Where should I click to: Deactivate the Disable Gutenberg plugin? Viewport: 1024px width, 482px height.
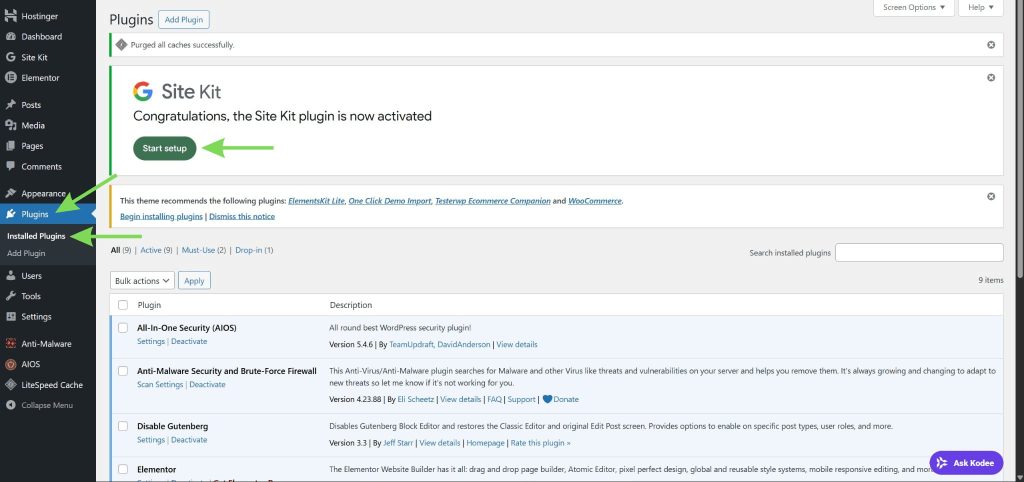point(189,440)
